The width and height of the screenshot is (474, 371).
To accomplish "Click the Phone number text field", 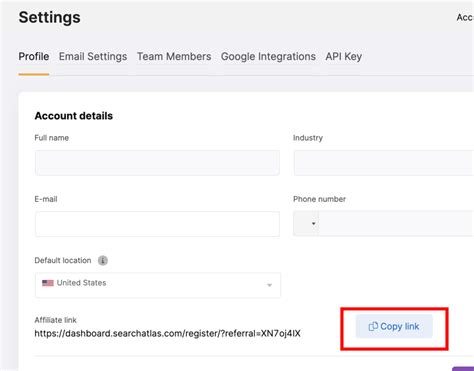I will point(396,223).
